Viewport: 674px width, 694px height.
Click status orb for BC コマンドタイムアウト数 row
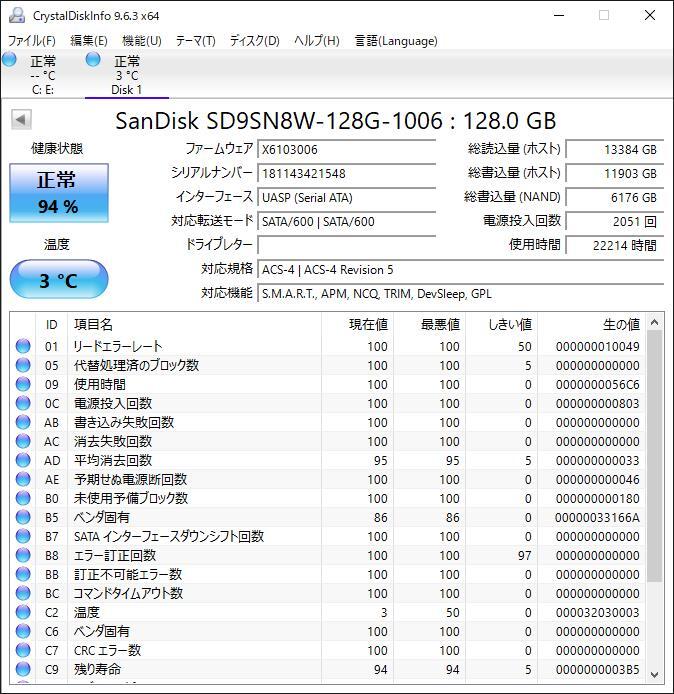tap(23, 593)
